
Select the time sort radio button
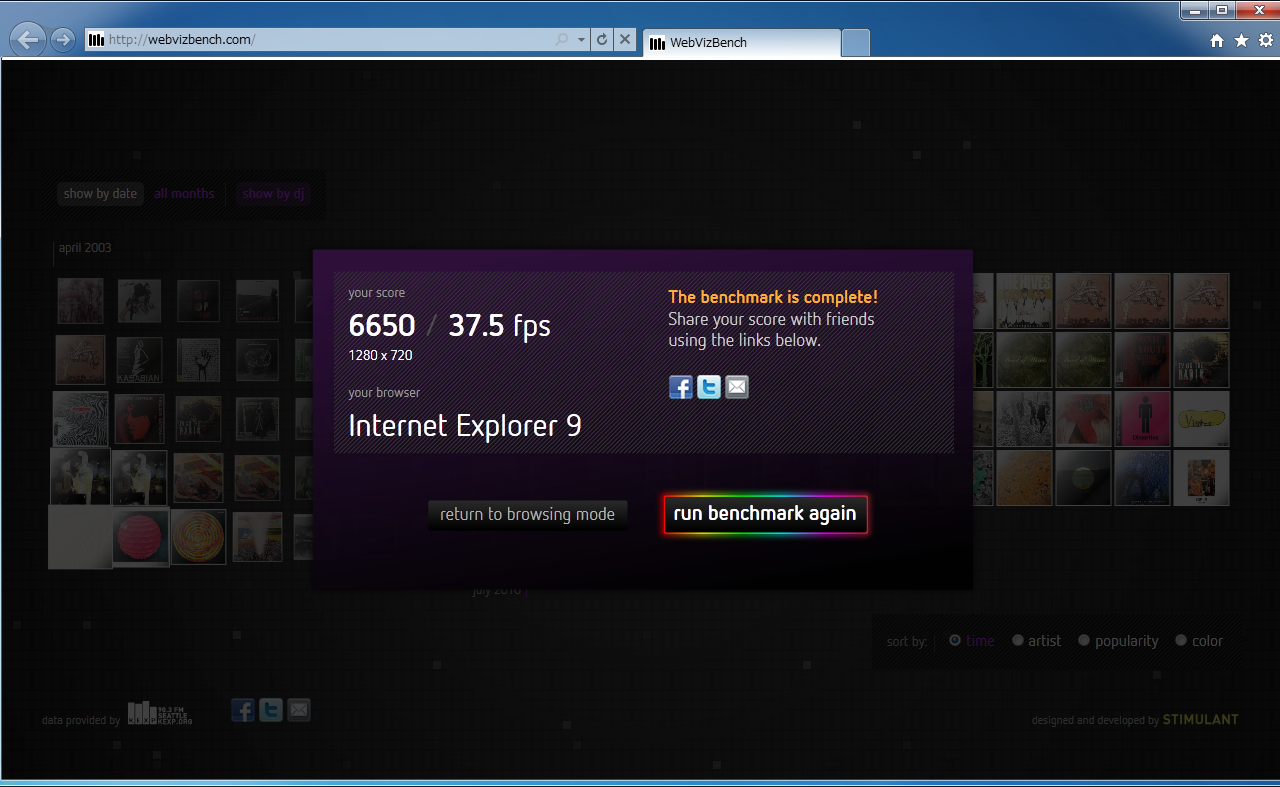[955, 641]
